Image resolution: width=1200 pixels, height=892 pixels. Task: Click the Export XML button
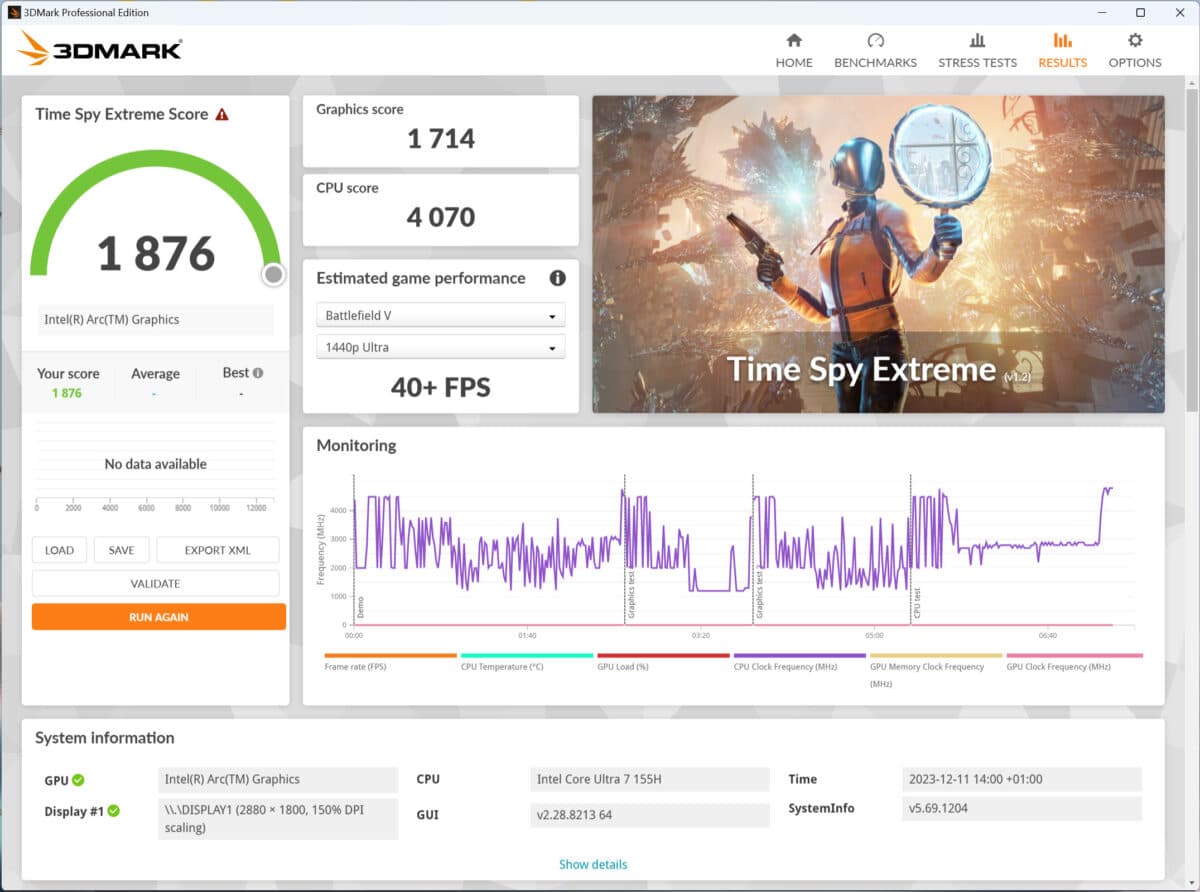217,550
